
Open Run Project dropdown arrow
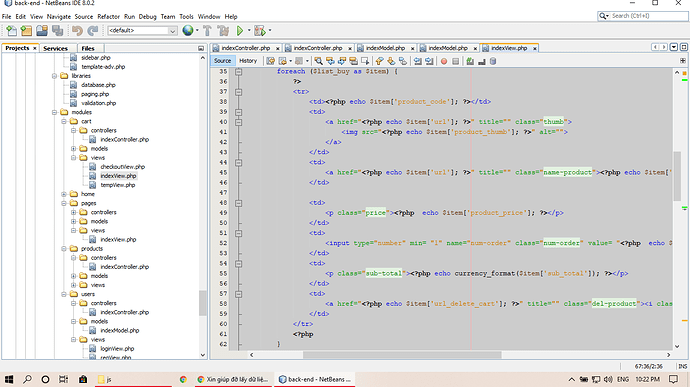[x=249, y=30]
